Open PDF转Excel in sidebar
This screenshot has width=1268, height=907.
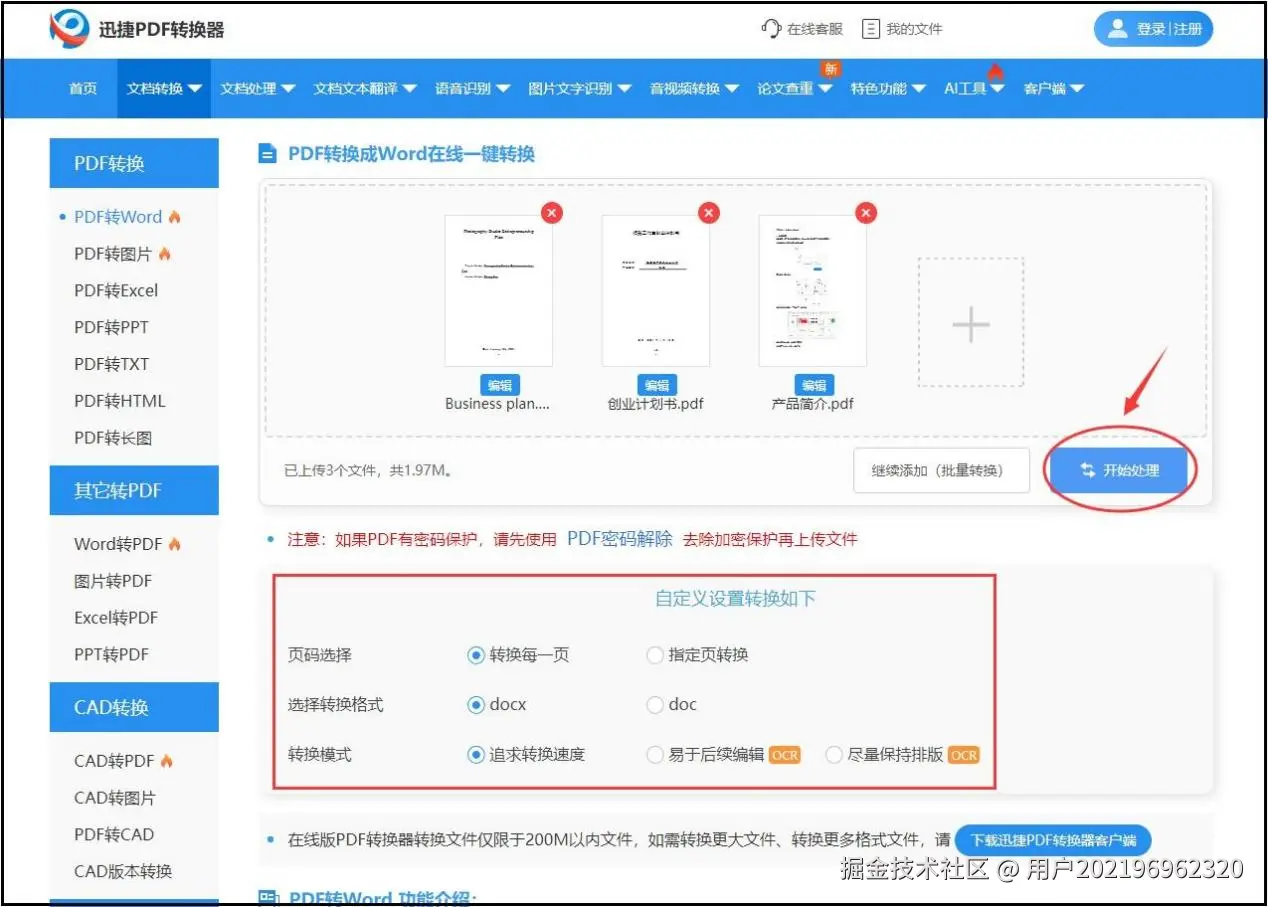[x=116, y=291]
